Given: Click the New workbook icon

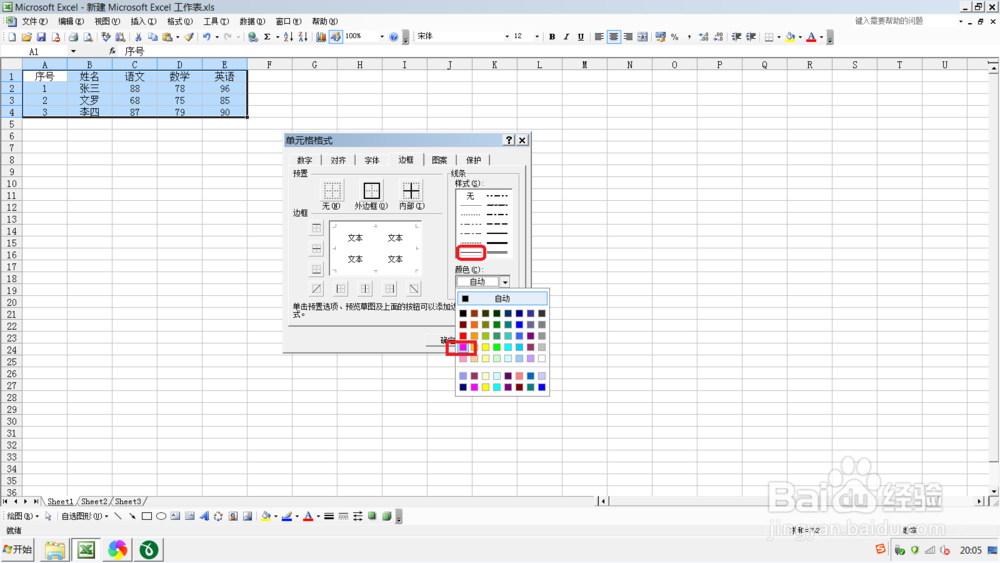Looking at the screenshot, I should point(11,37).
